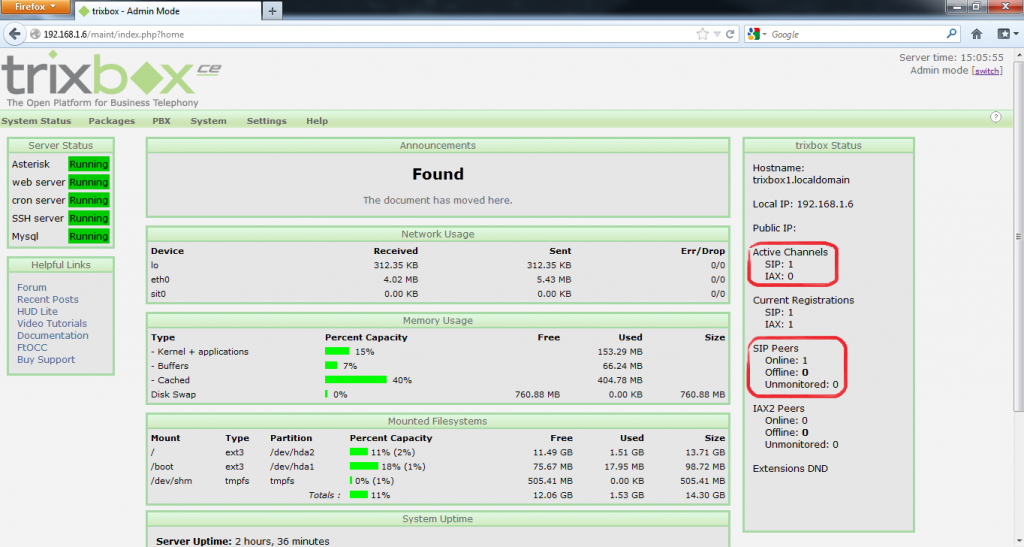Open the FtOCC link
1024x547 pixels.
click(x=32, y=348)
